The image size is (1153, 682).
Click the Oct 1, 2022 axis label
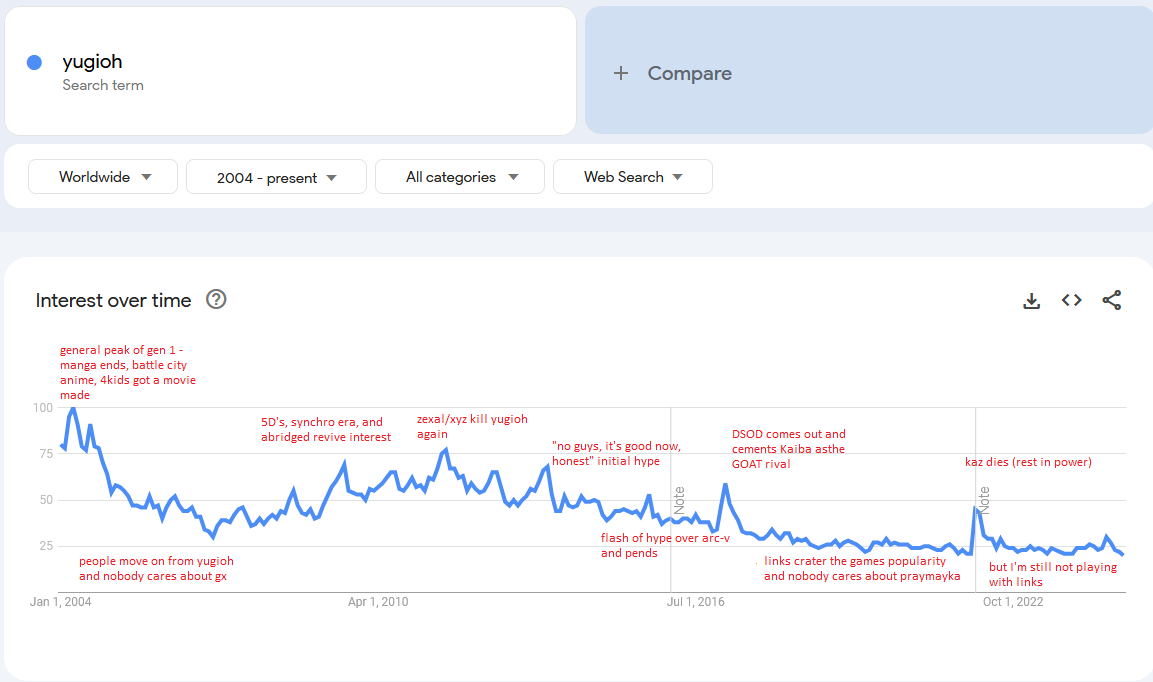point(1013,602)
